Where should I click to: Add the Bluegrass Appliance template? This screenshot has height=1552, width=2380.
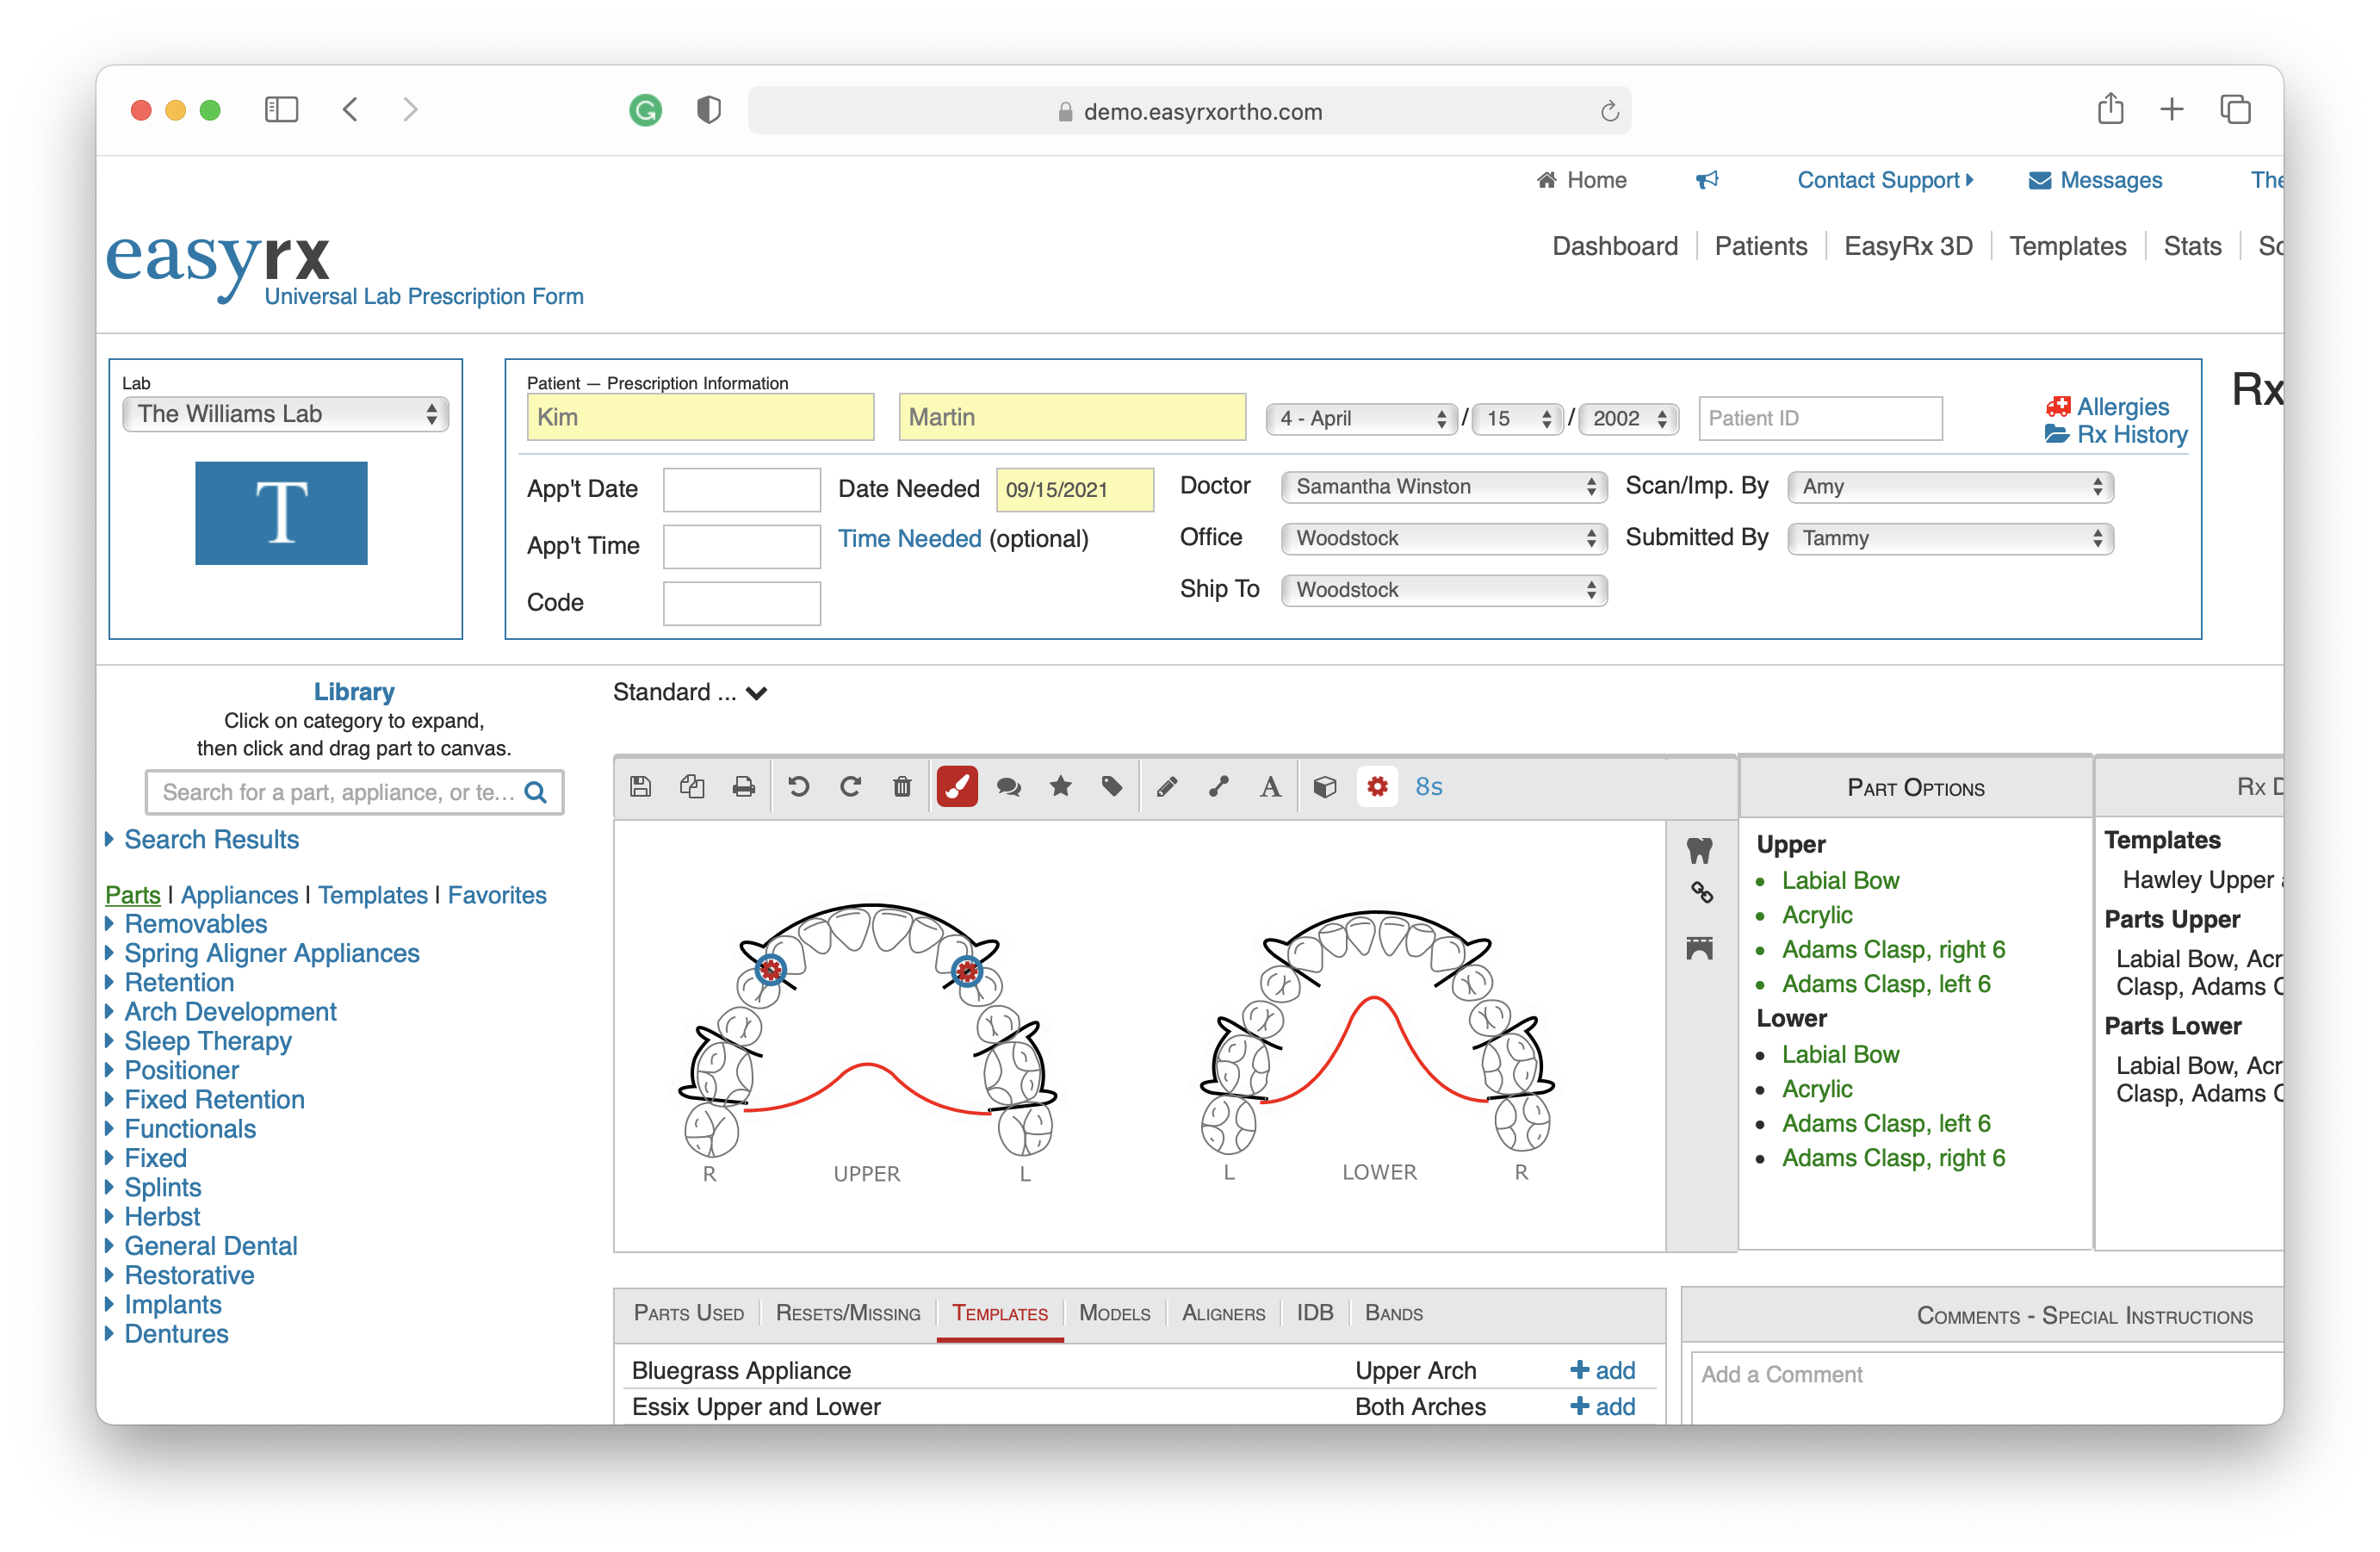[1602, 1370]
